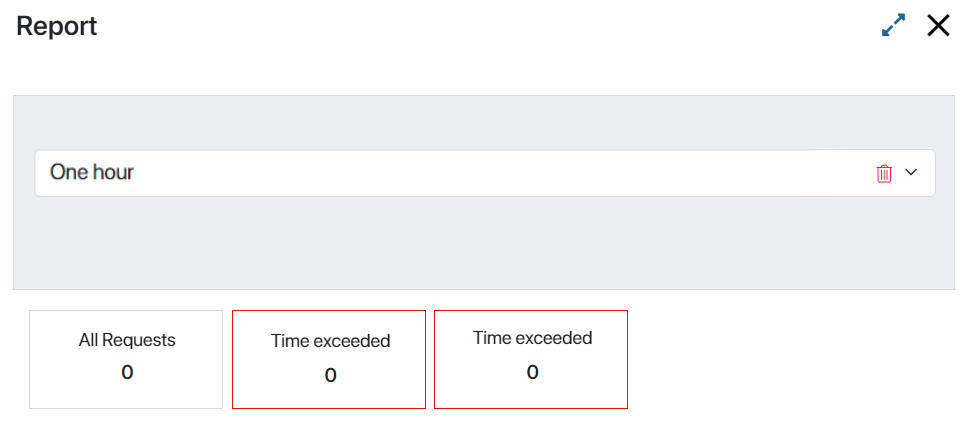Click the All Requests label text

[x=127, y=340]
